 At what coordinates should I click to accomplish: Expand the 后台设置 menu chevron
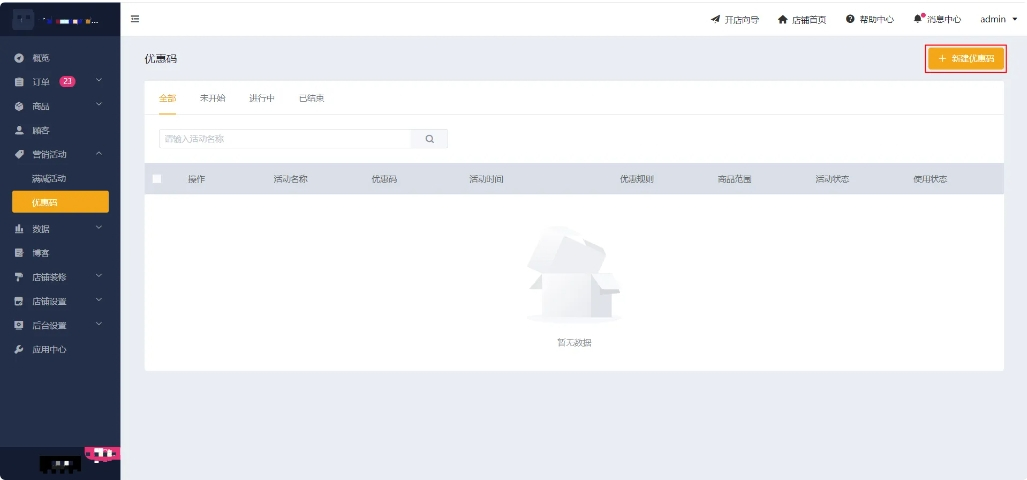(99, 324)
